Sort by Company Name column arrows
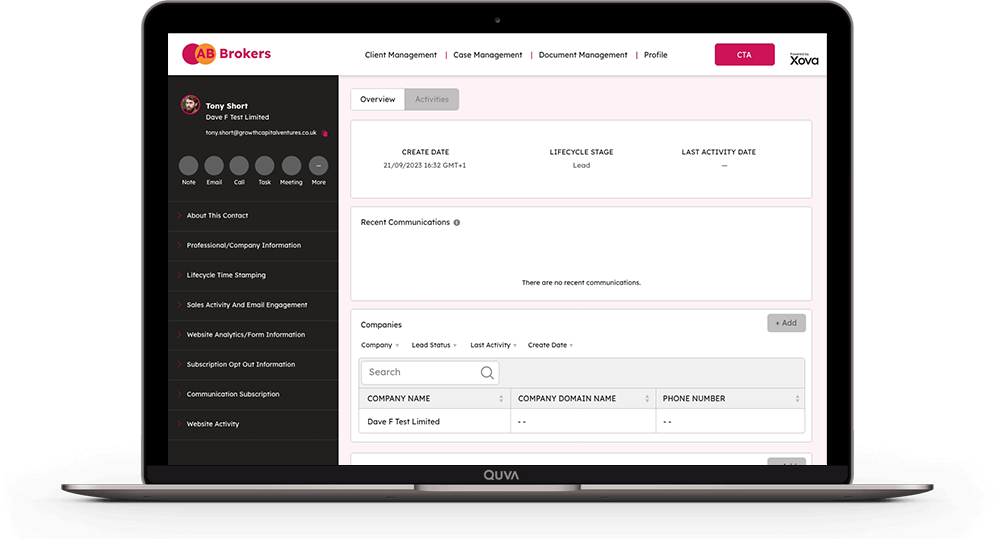The width and height of the screenshot is (1000, 539). 501,399
